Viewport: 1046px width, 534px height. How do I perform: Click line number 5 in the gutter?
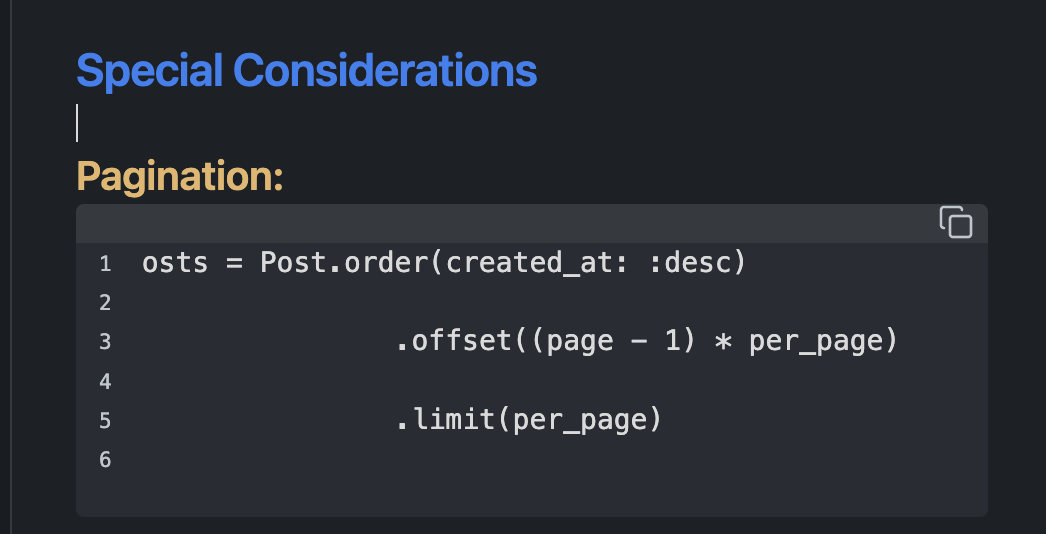105,420
